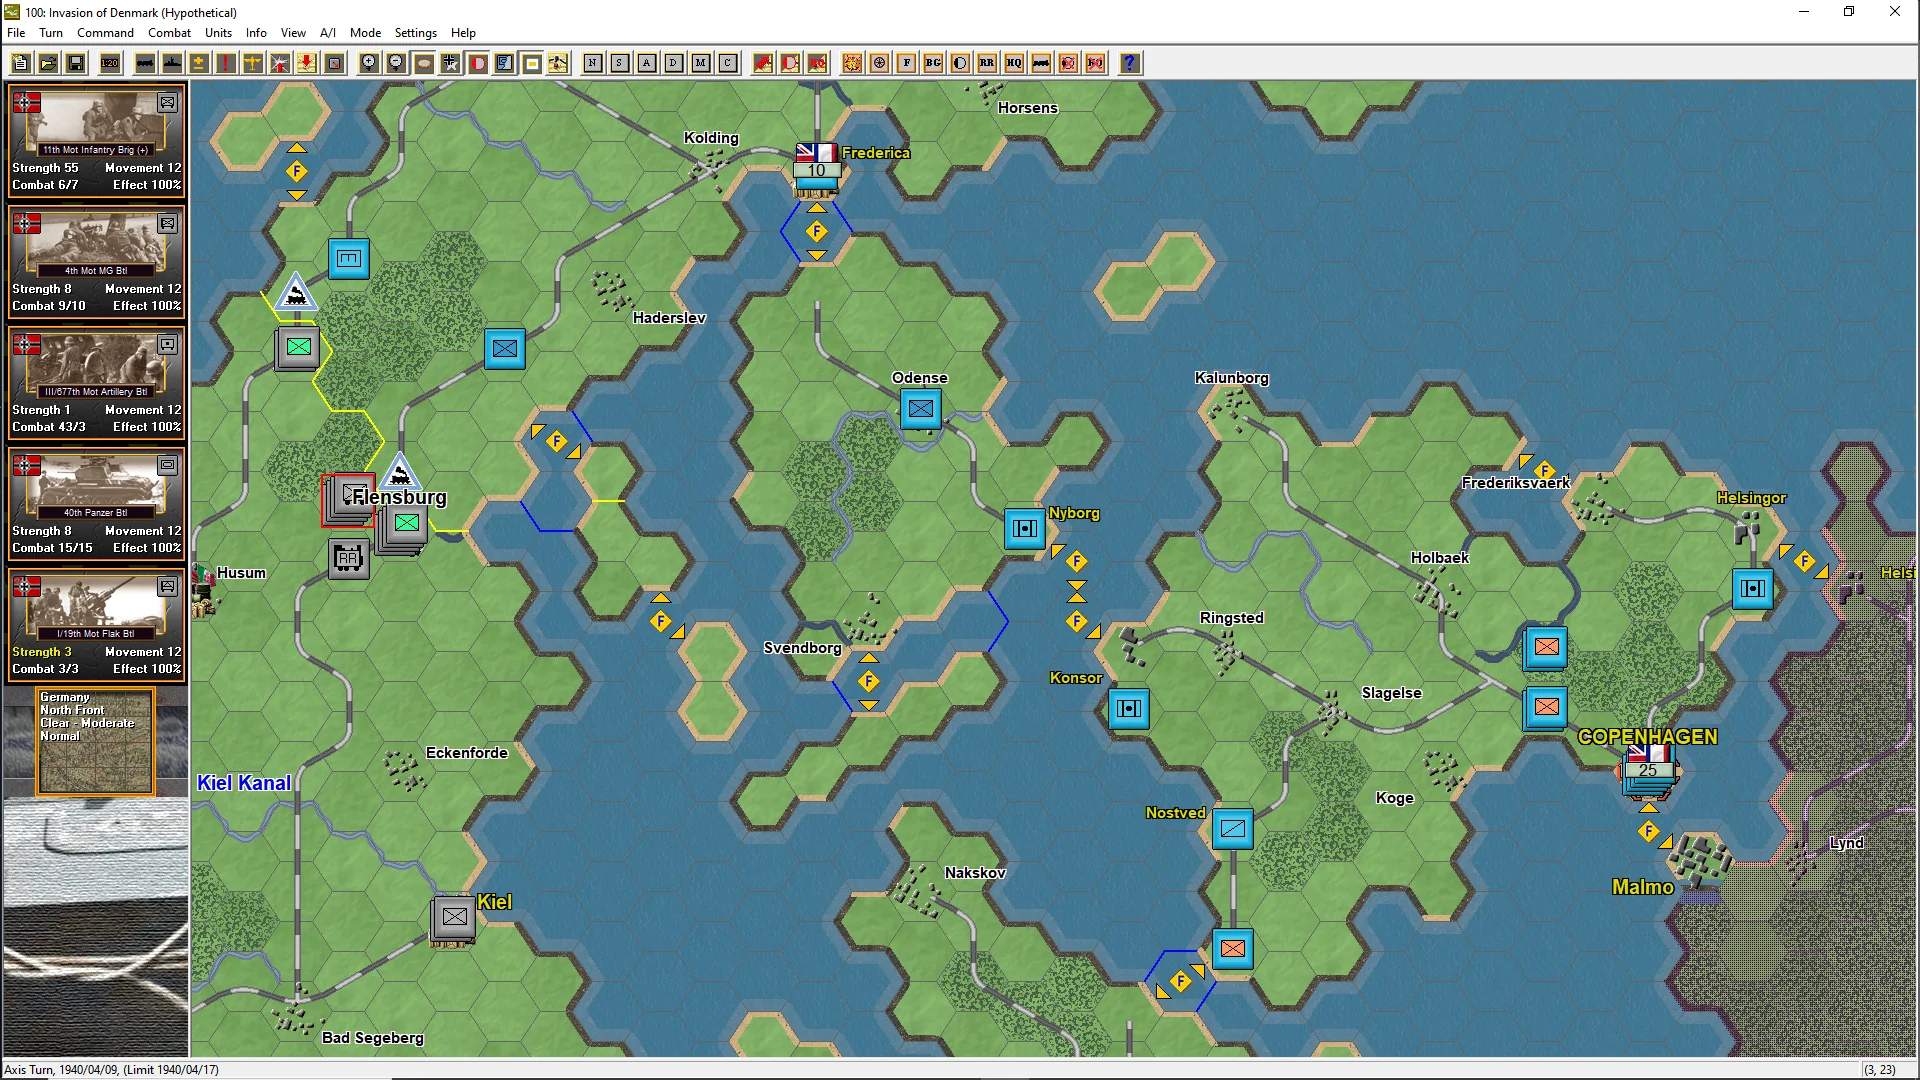
Task: Click the yellow airplane toolbar icon
Action: (x=253, y=63)
